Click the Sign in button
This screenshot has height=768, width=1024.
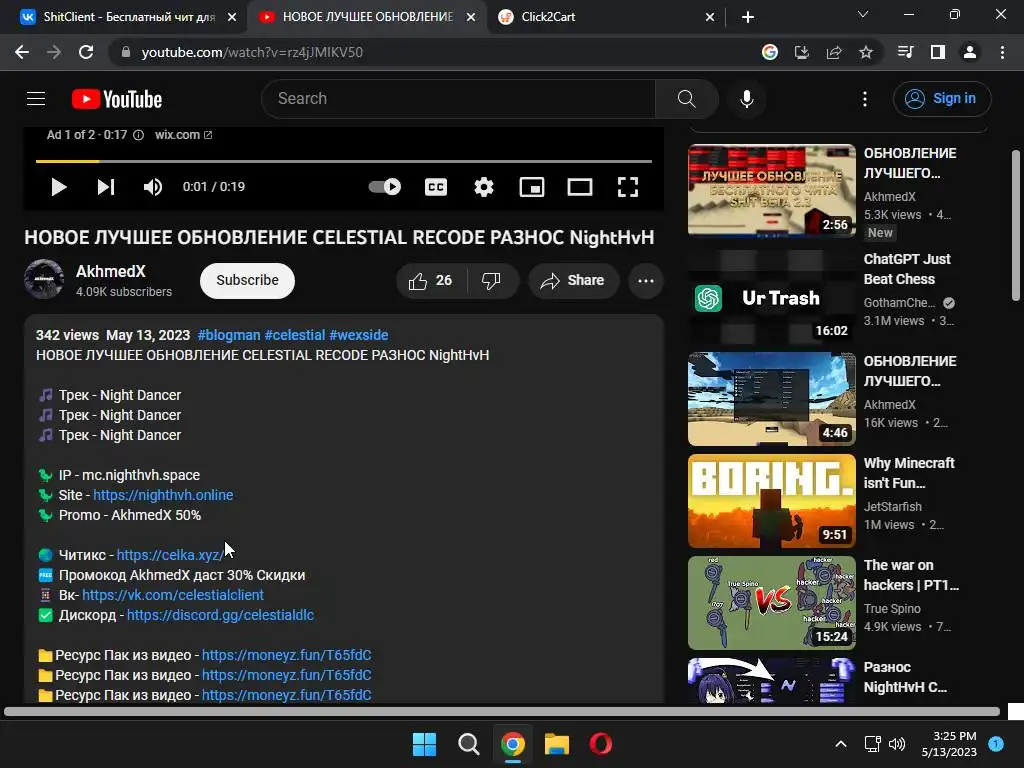(942, 99)
